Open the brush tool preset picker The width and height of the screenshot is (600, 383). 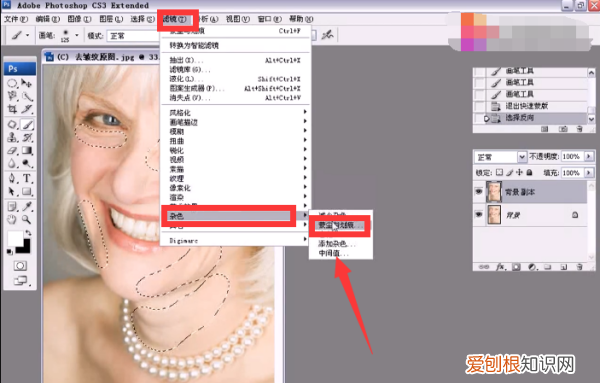point(20,36)
